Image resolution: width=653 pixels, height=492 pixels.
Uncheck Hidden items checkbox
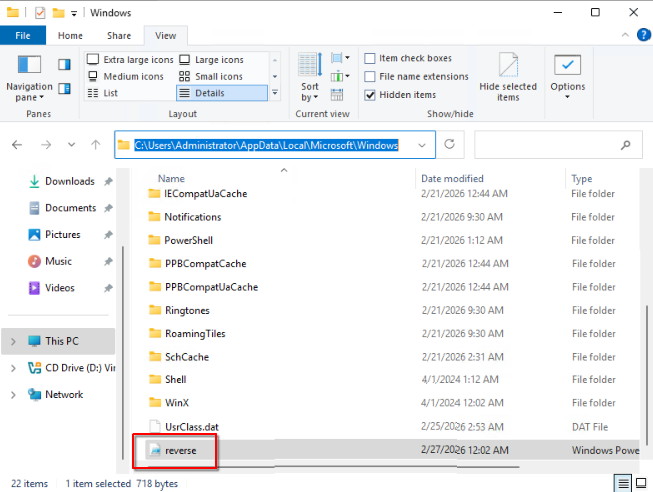(x=370, y=95)
